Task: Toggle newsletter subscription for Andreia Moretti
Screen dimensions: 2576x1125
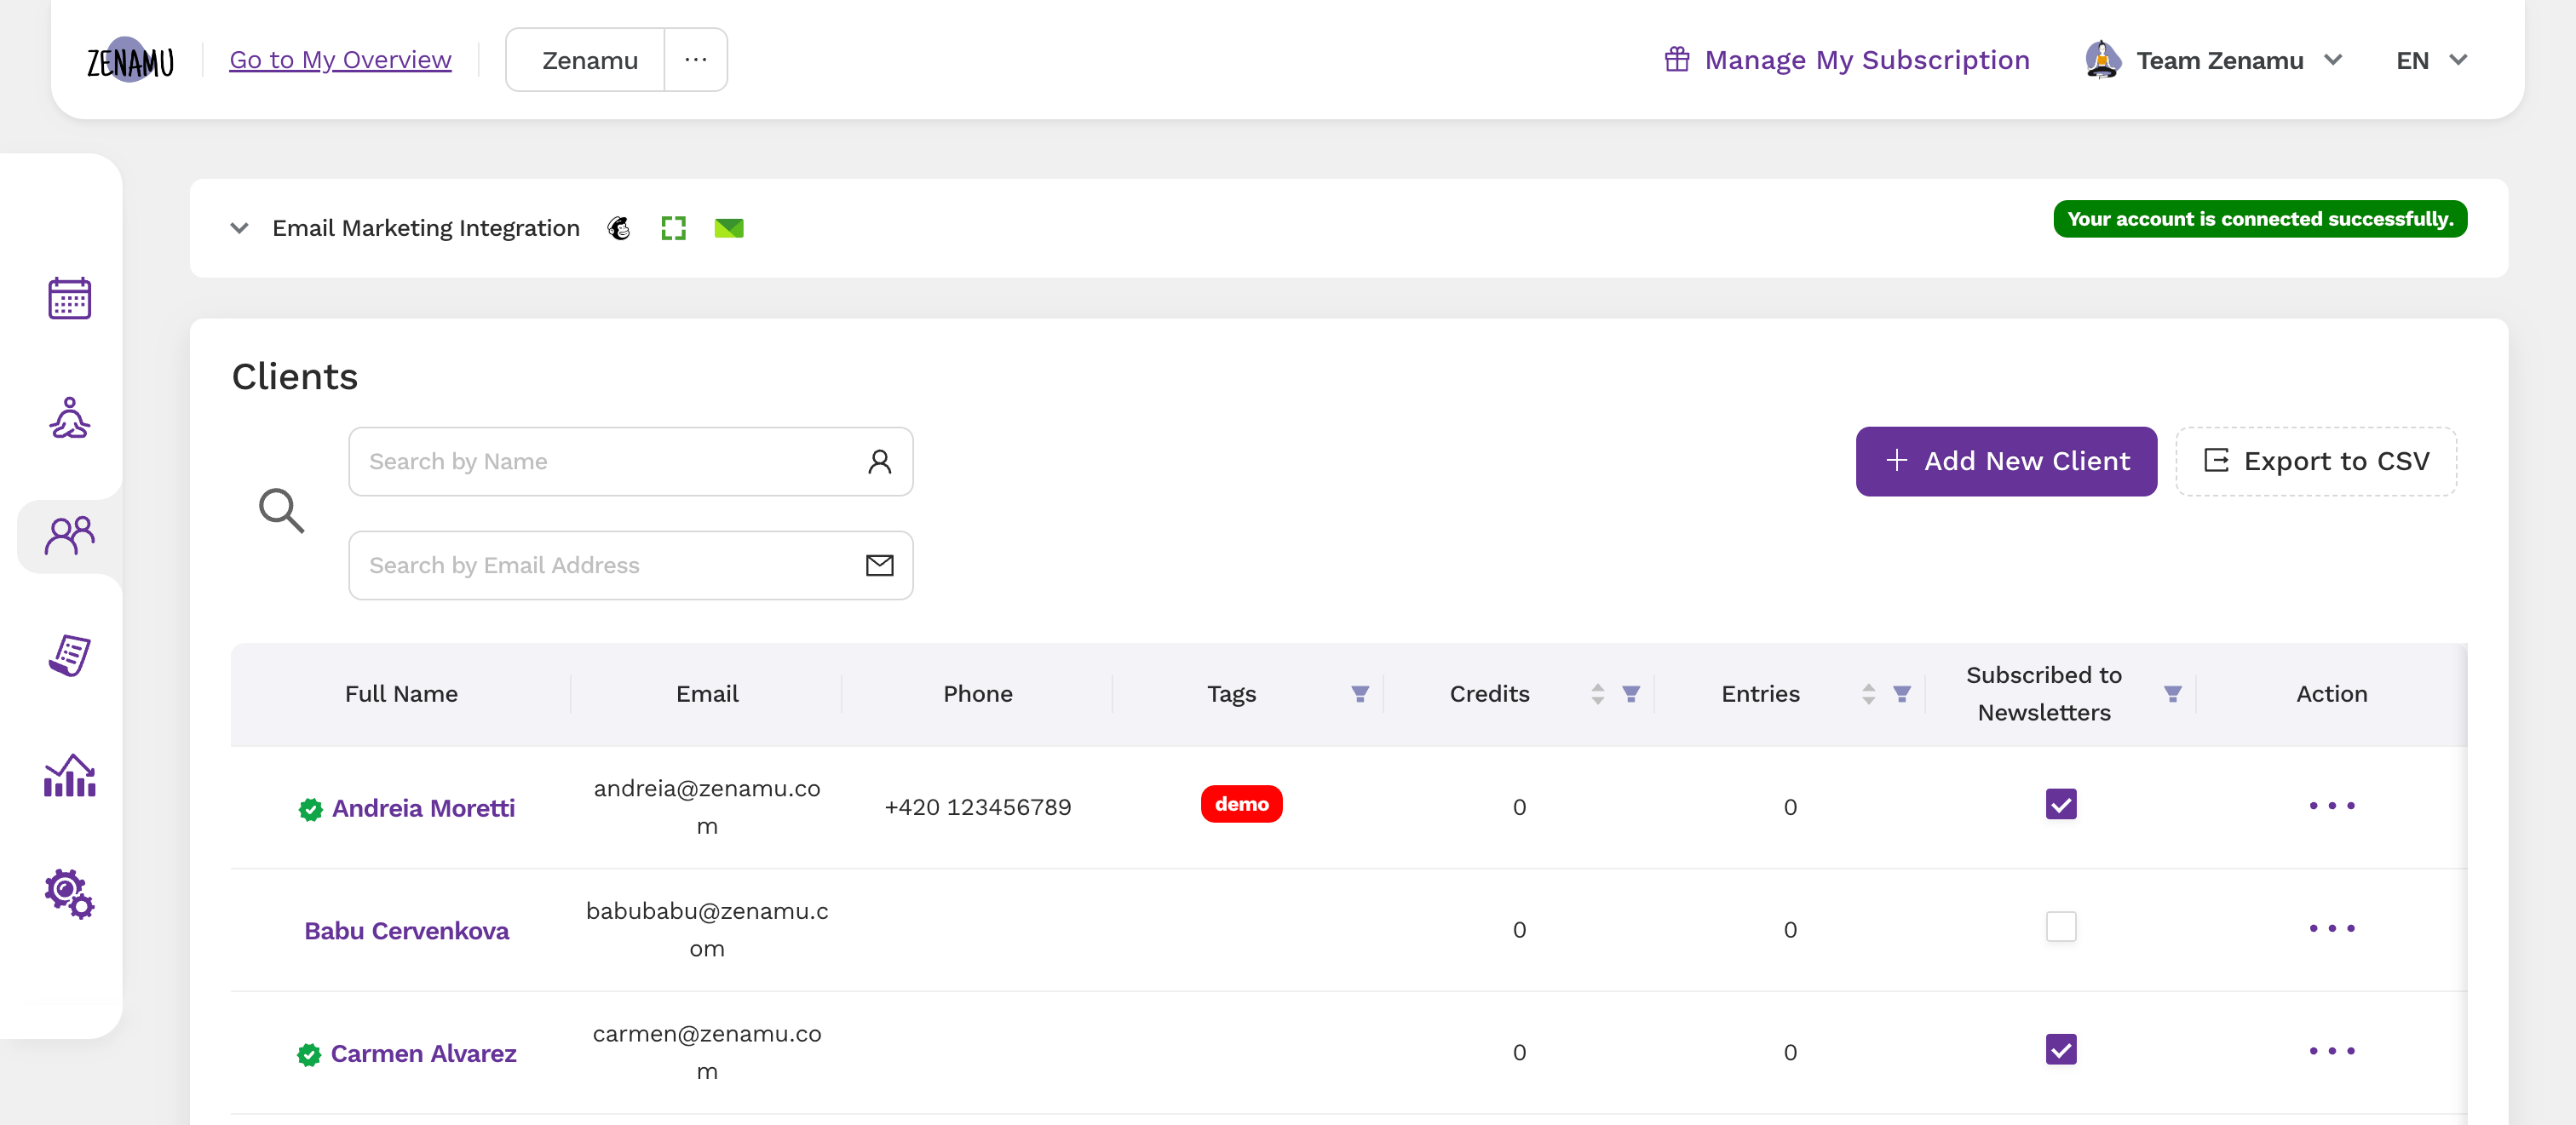Action: click(2060, 805)
